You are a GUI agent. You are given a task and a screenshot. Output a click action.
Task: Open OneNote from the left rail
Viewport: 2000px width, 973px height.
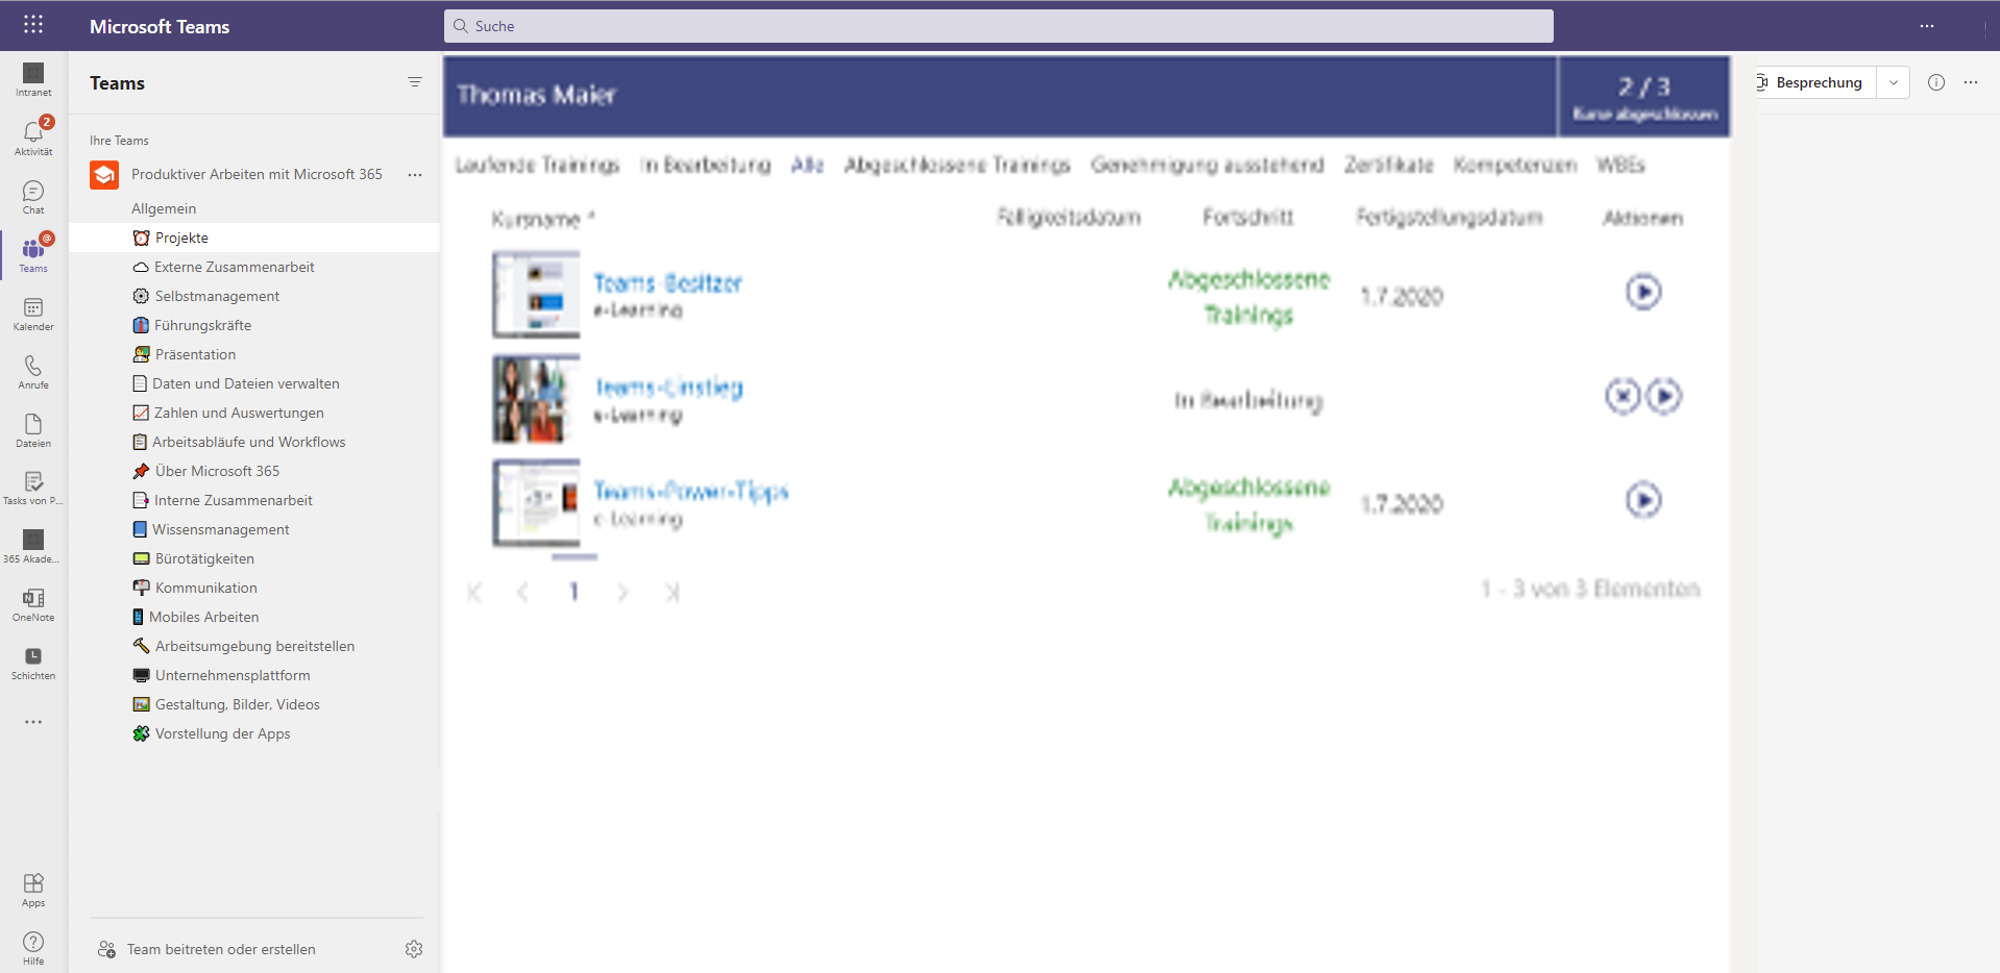33,605
